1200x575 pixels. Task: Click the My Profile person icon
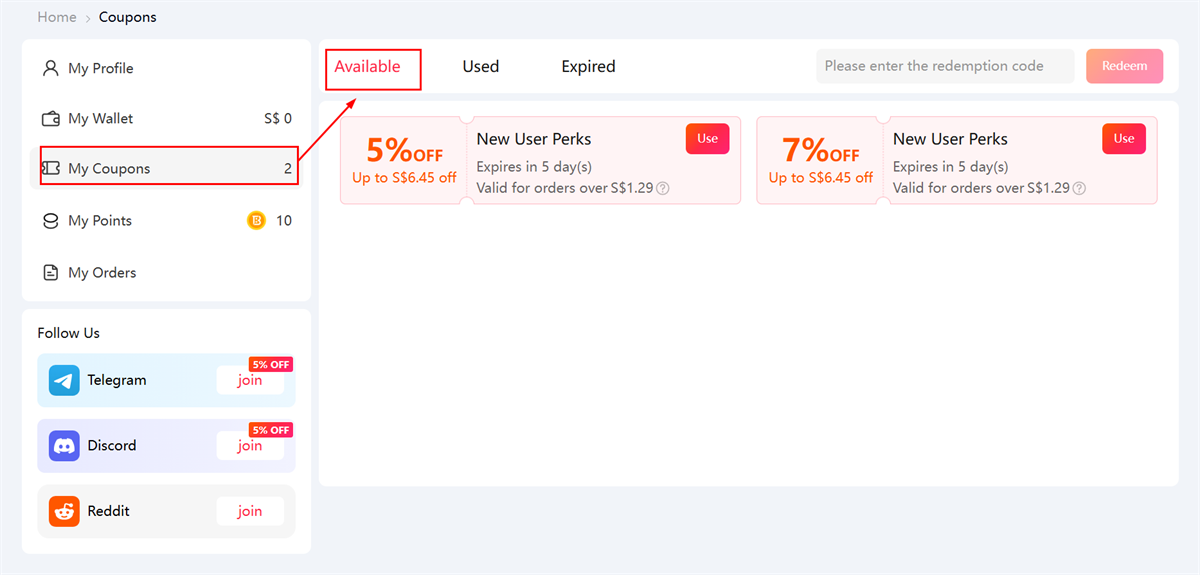click(50, 68)
